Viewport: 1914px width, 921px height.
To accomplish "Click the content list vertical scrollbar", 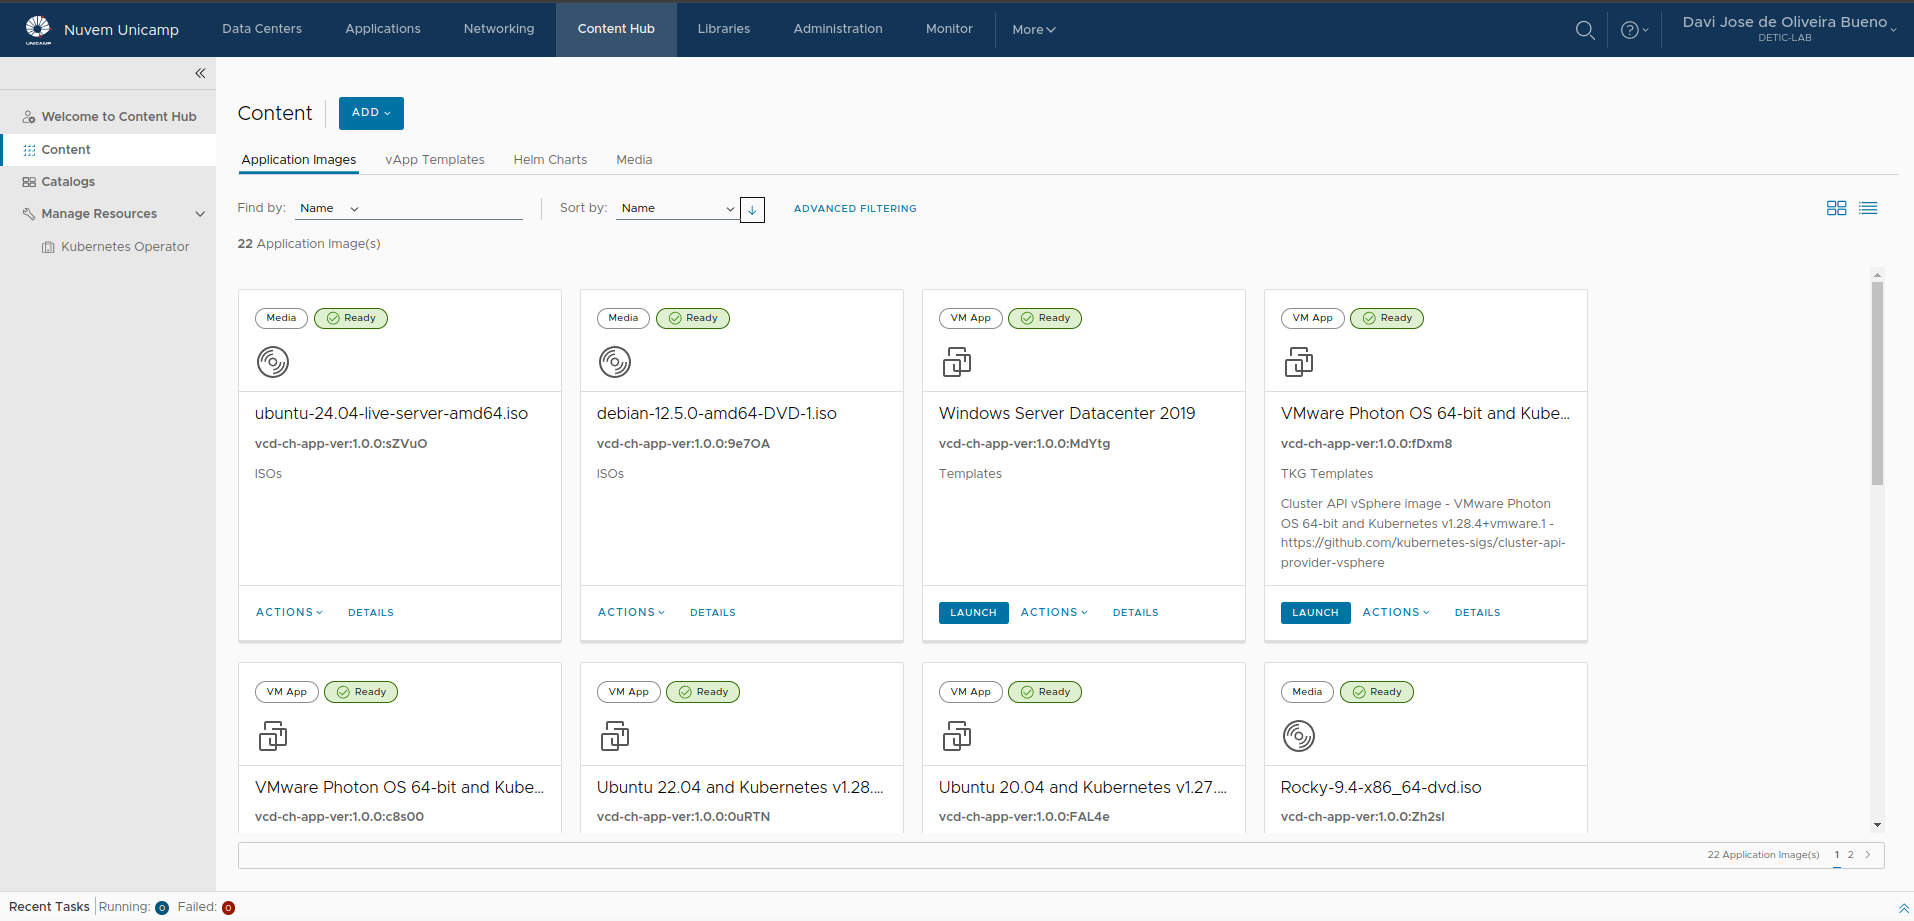I will point(1877,384).
